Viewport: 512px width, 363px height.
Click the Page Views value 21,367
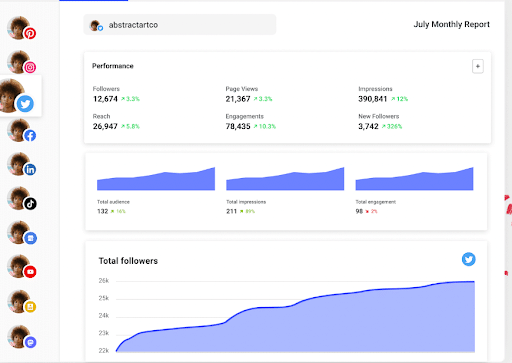[x=238, y=99]
